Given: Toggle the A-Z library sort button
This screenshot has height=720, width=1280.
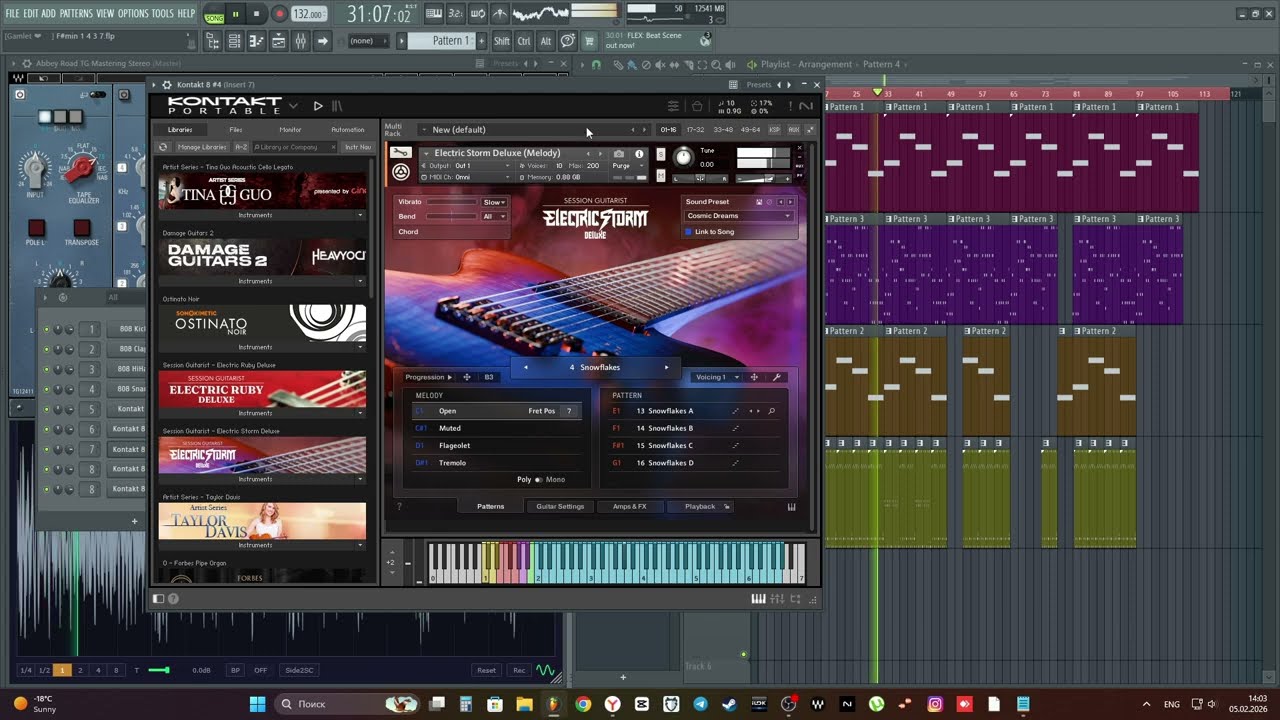Looking at the screenshot, I should pos(241,147).
